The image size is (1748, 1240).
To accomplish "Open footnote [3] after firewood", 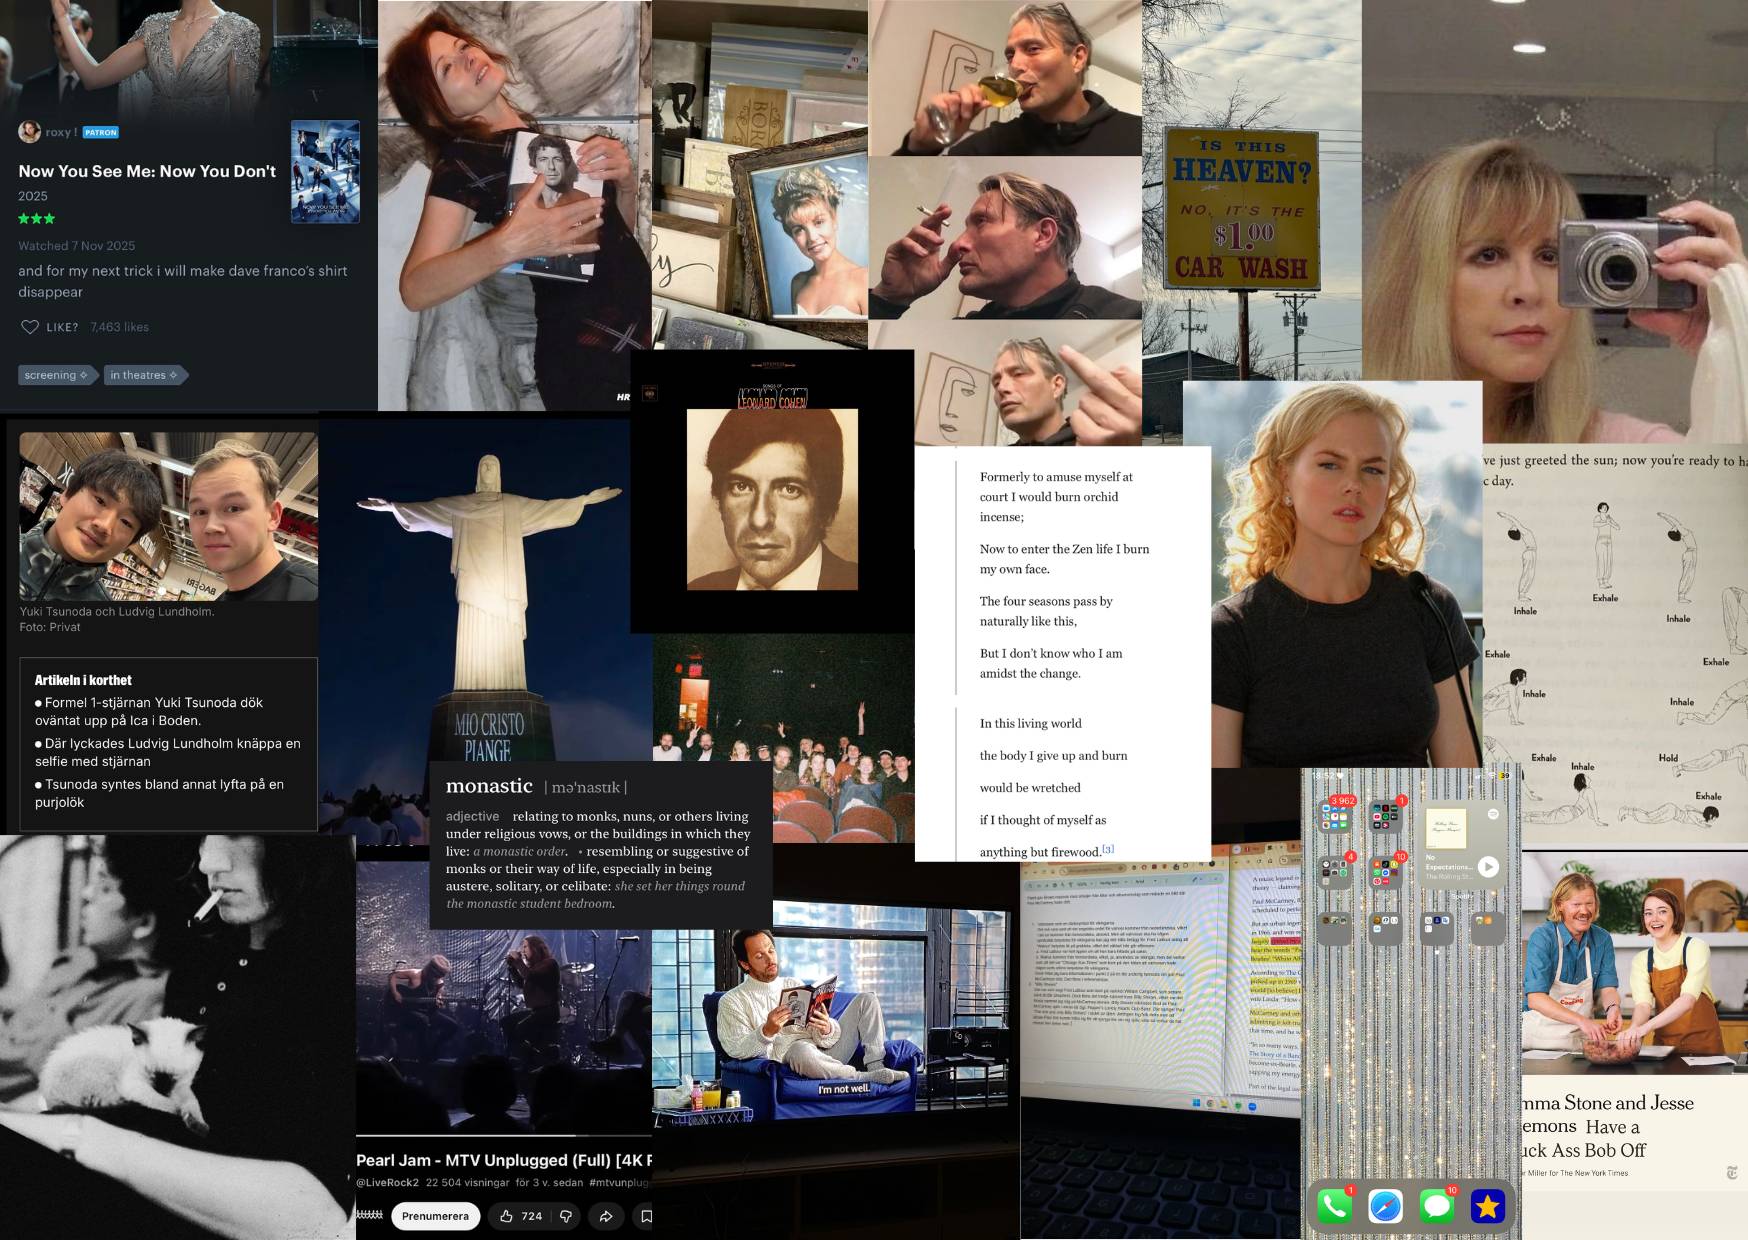I will pos(1108,849).
